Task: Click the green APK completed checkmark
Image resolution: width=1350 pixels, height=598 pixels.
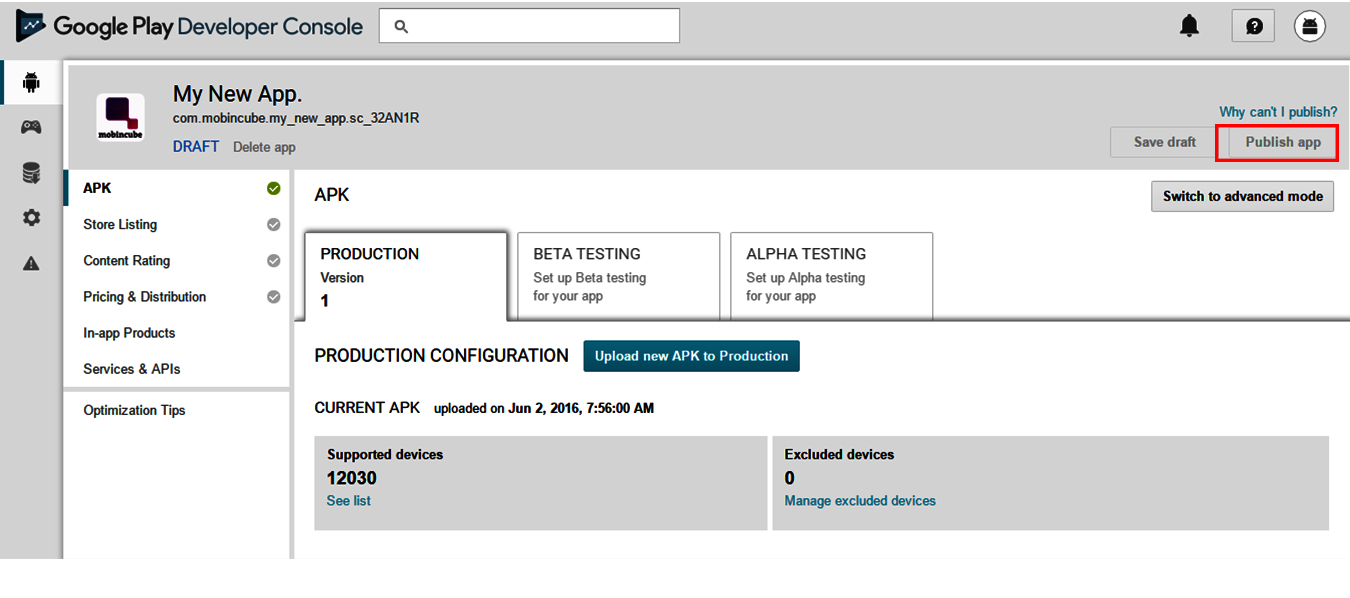Action: [273, 188]
